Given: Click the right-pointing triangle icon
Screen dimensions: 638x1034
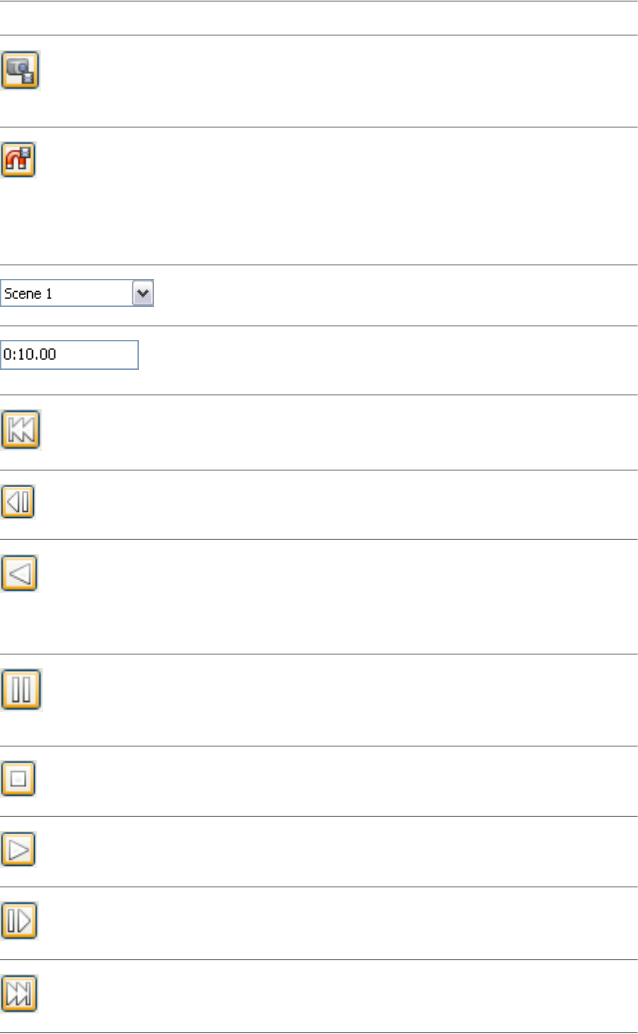Looking at the screenshot, I should (19, 849).
